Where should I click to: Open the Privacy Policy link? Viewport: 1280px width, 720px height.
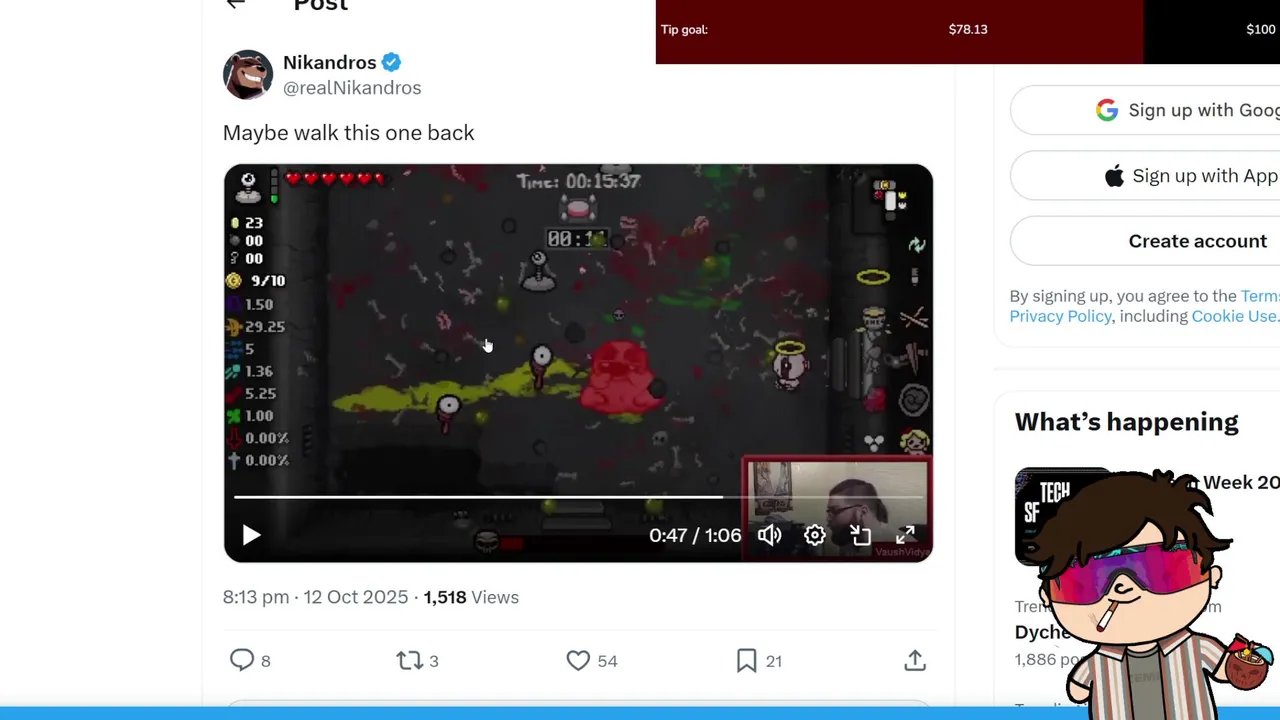click(1060, 316)
